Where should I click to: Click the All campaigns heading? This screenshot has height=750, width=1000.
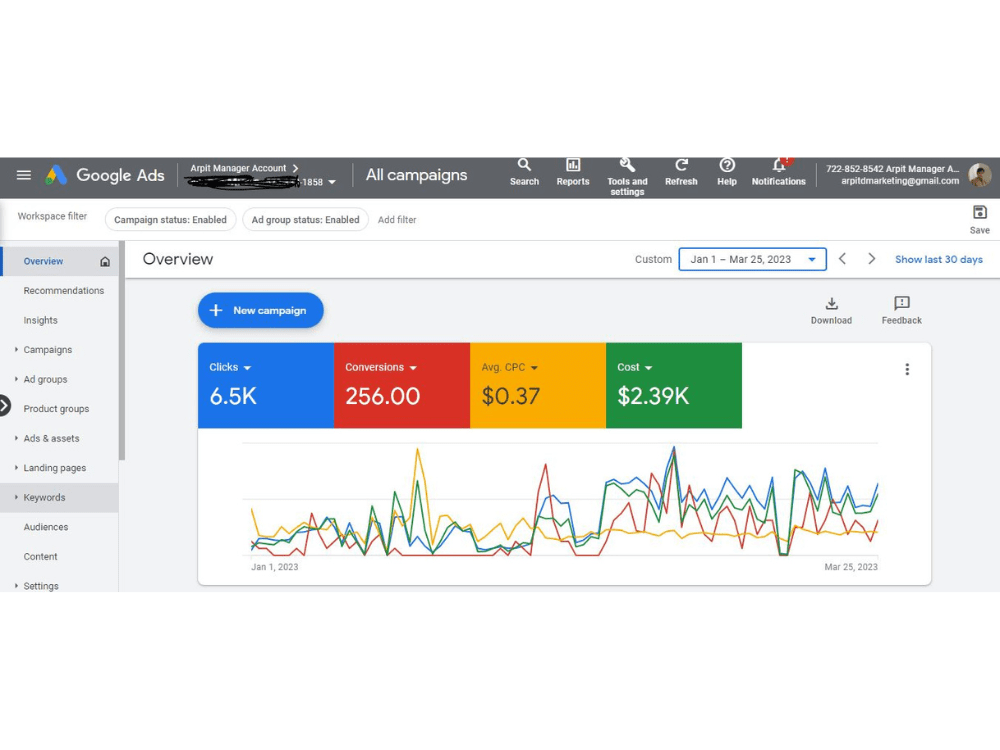(x=416, y=175)
